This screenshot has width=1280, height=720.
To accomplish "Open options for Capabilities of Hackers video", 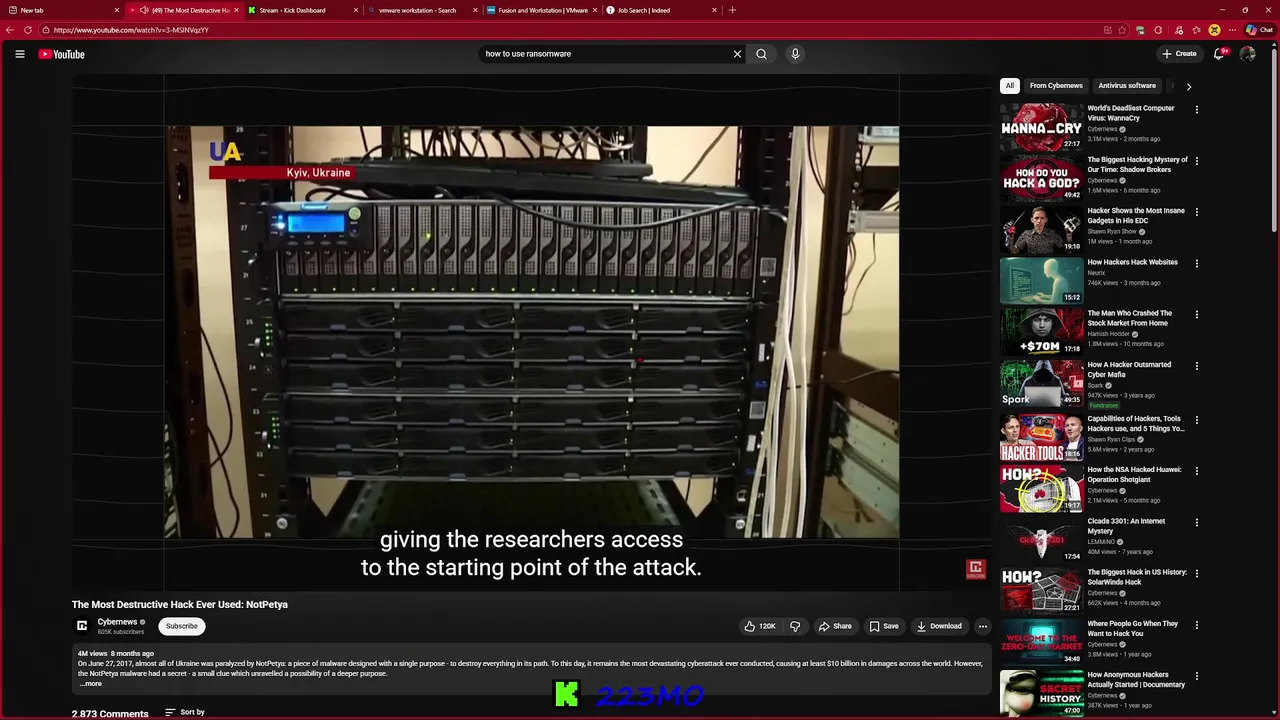I will point(1196,420).
